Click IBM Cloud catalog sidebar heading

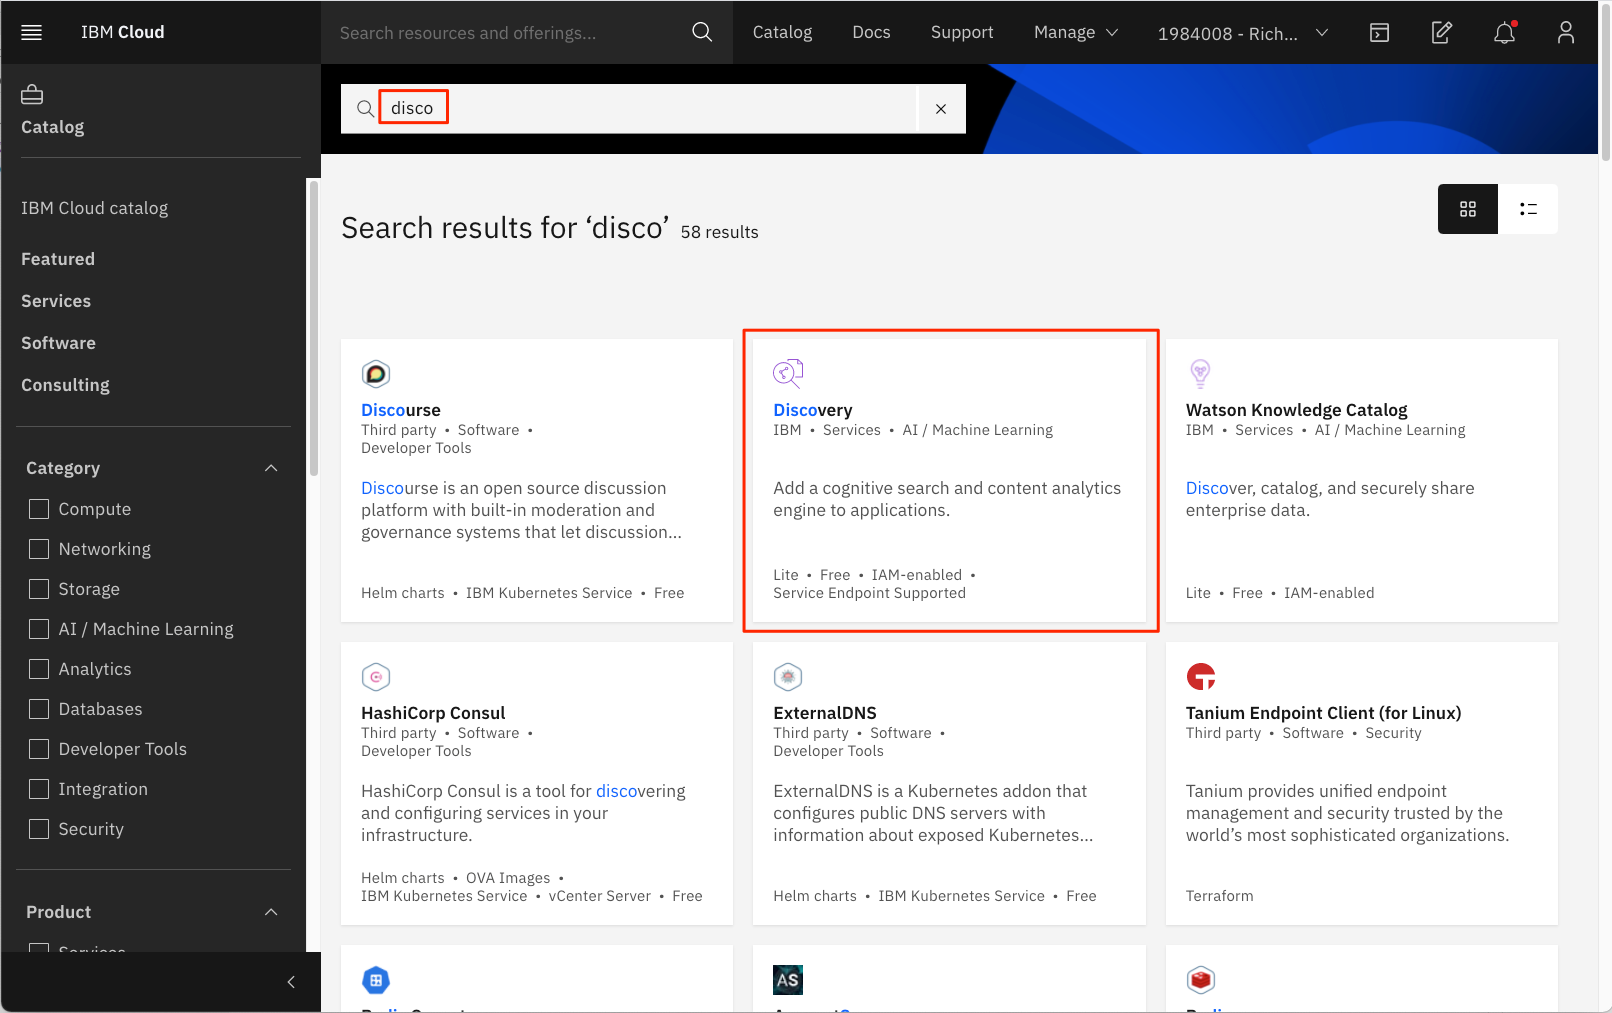coord(94,208)
